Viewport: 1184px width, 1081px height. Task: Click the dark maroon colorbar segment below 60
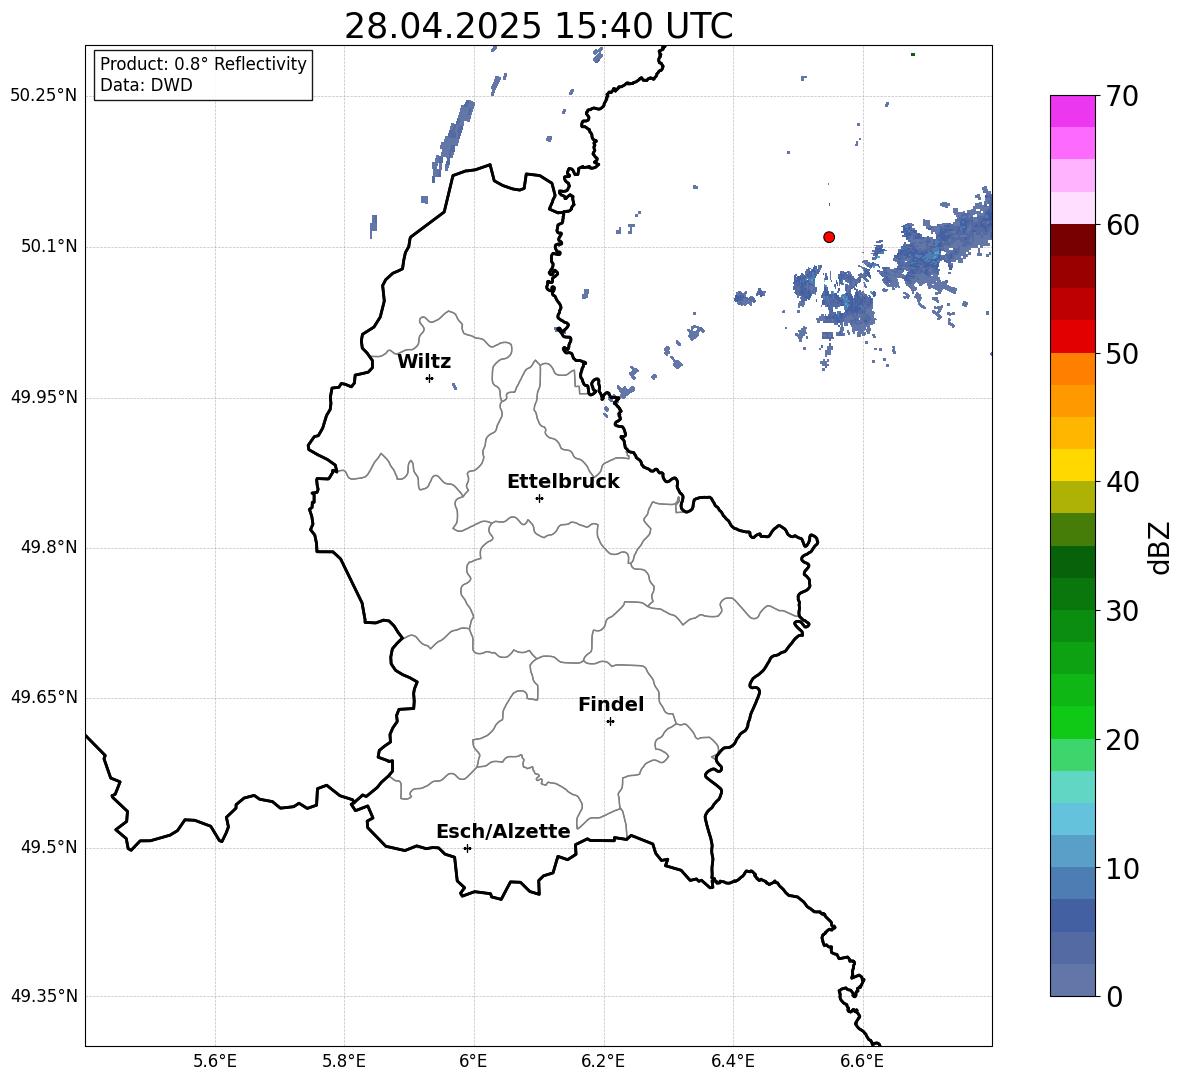1072,240
